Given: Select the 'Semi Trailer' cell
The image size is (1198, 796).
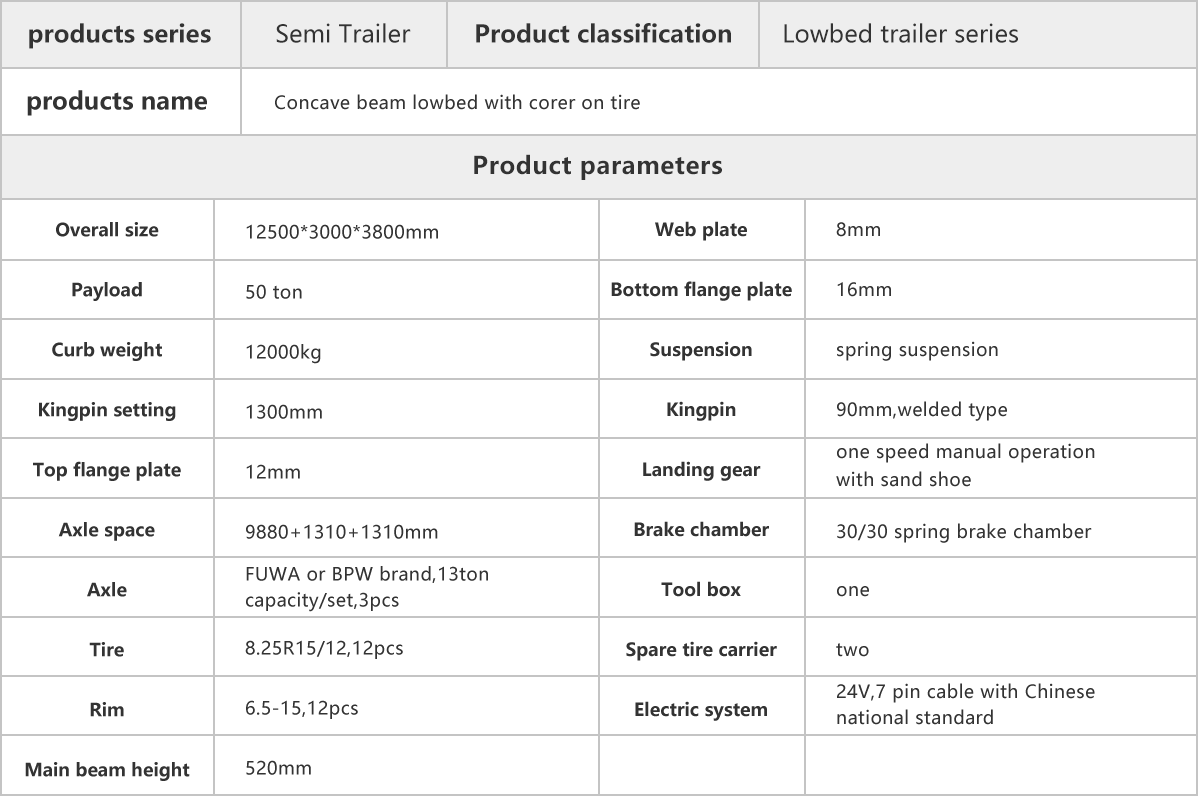Looking at the screenshot, I should coord(342,34).
